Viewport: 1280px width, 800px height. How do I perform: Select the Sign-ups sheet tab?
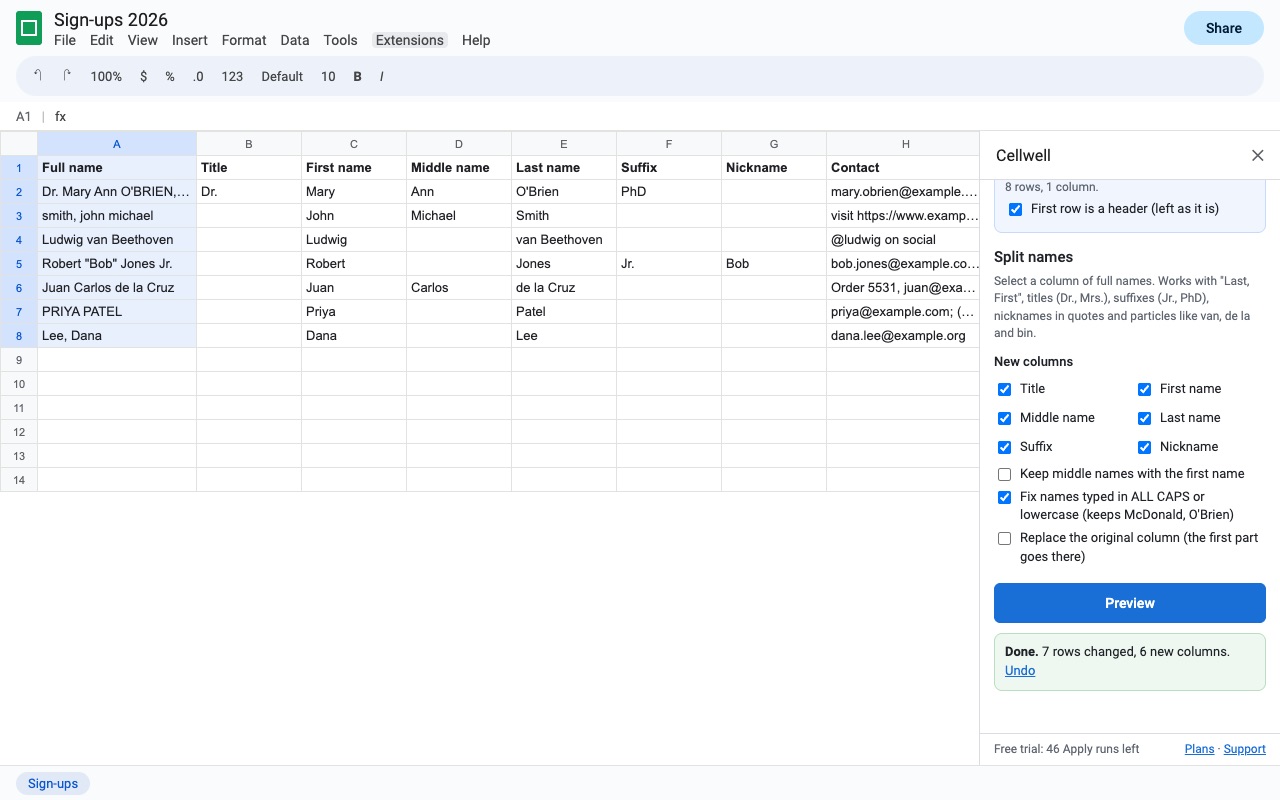[53, 783]
